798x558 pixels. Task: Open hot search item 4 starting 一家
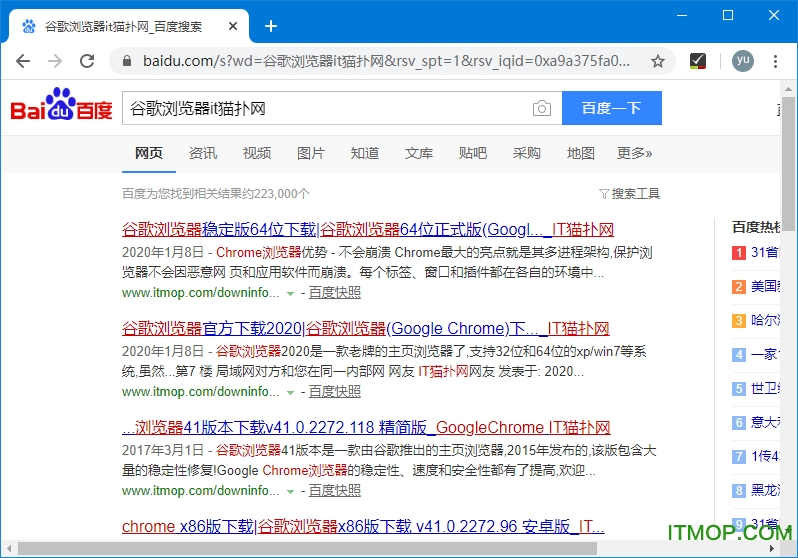click(x=765, y=354)
